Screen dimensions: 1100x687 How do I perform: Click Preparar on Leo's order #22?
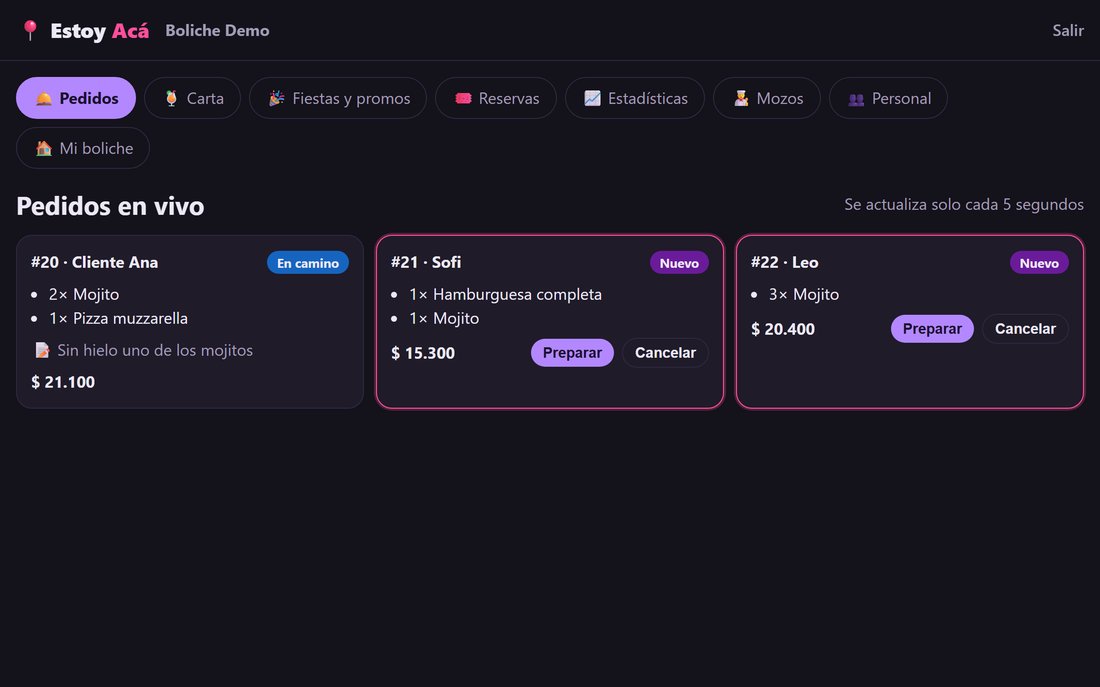point(932,328)
